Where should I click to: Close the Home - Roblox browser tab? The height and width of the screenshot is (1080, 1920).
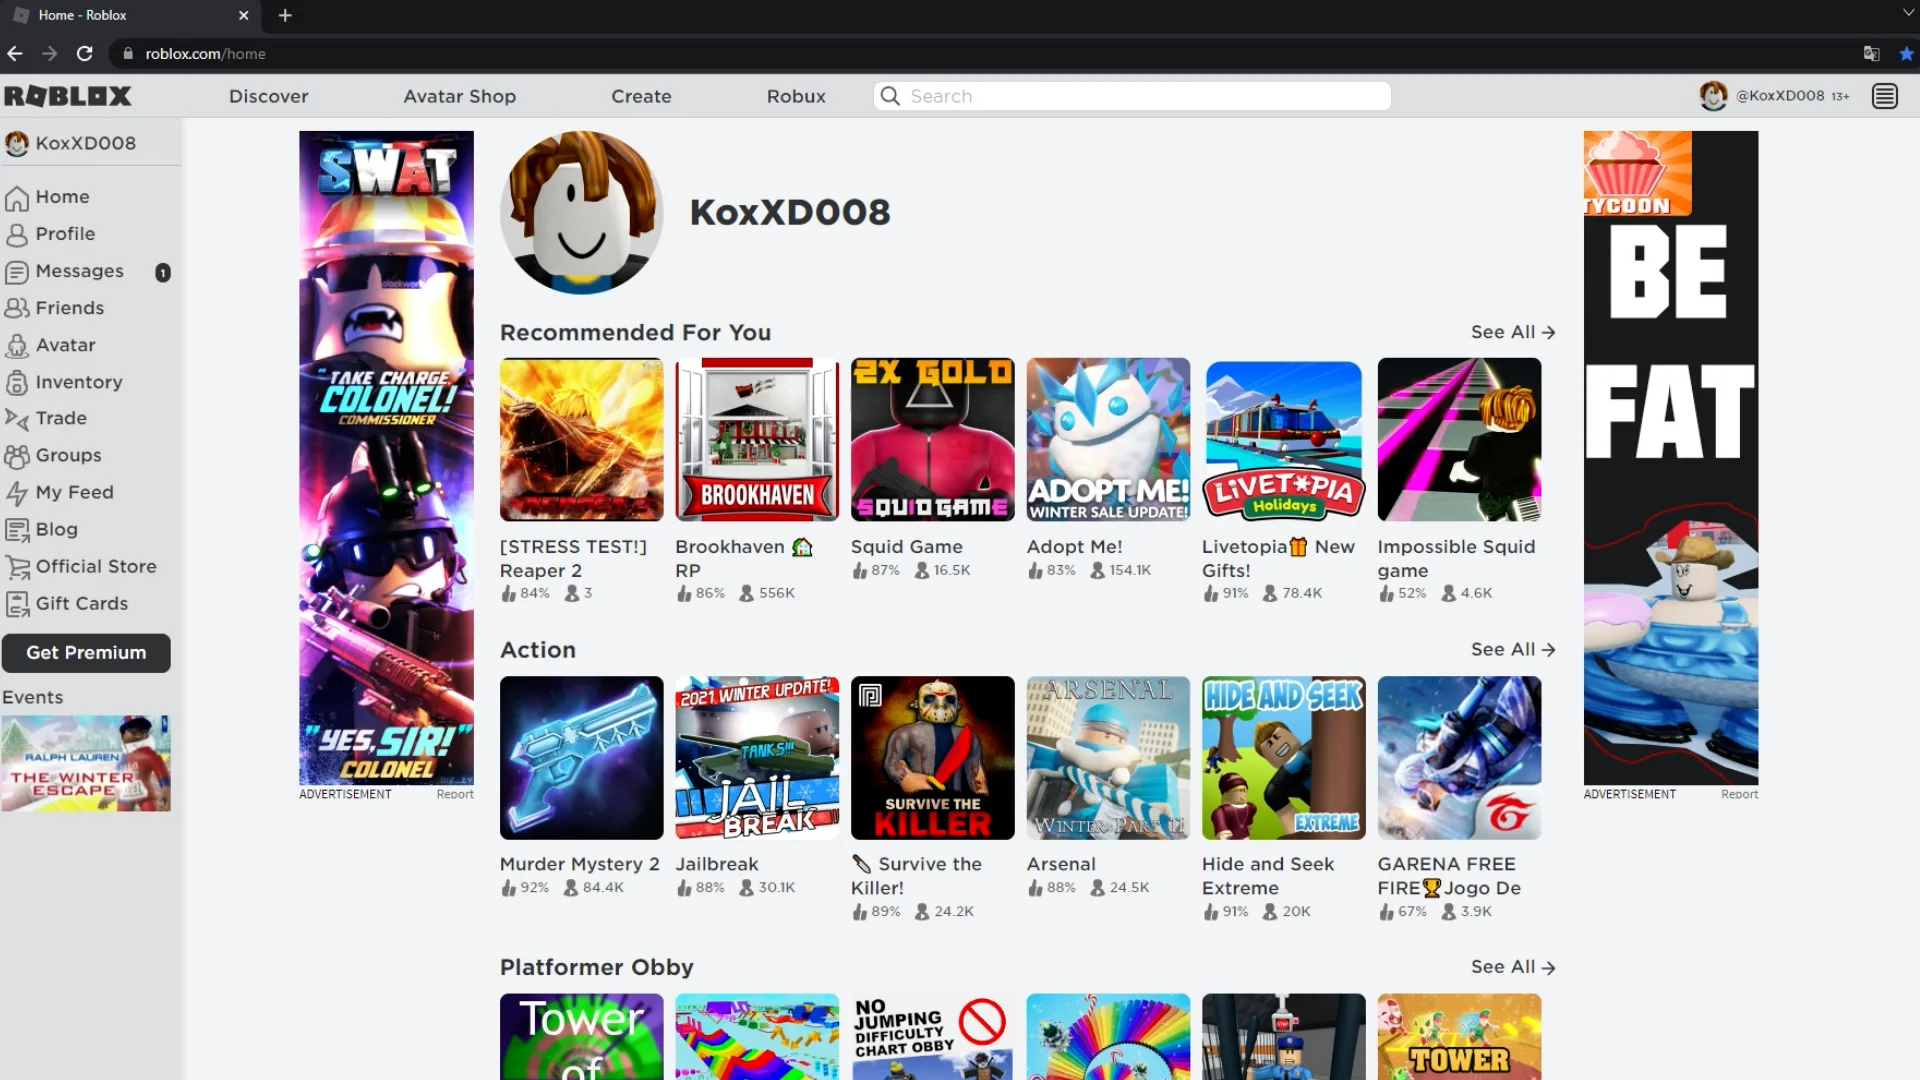click(x=243, y=15)
